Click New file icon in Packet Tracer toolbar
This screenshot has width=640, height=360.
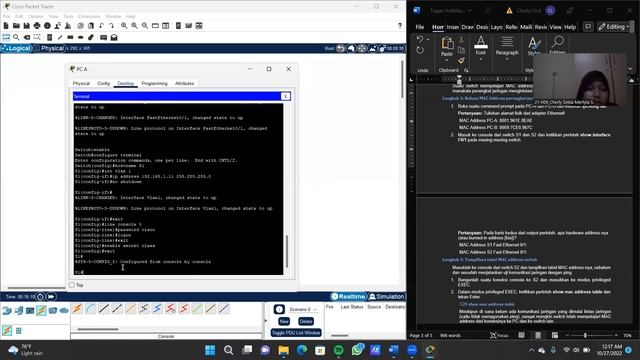click(x=6, y=26)
